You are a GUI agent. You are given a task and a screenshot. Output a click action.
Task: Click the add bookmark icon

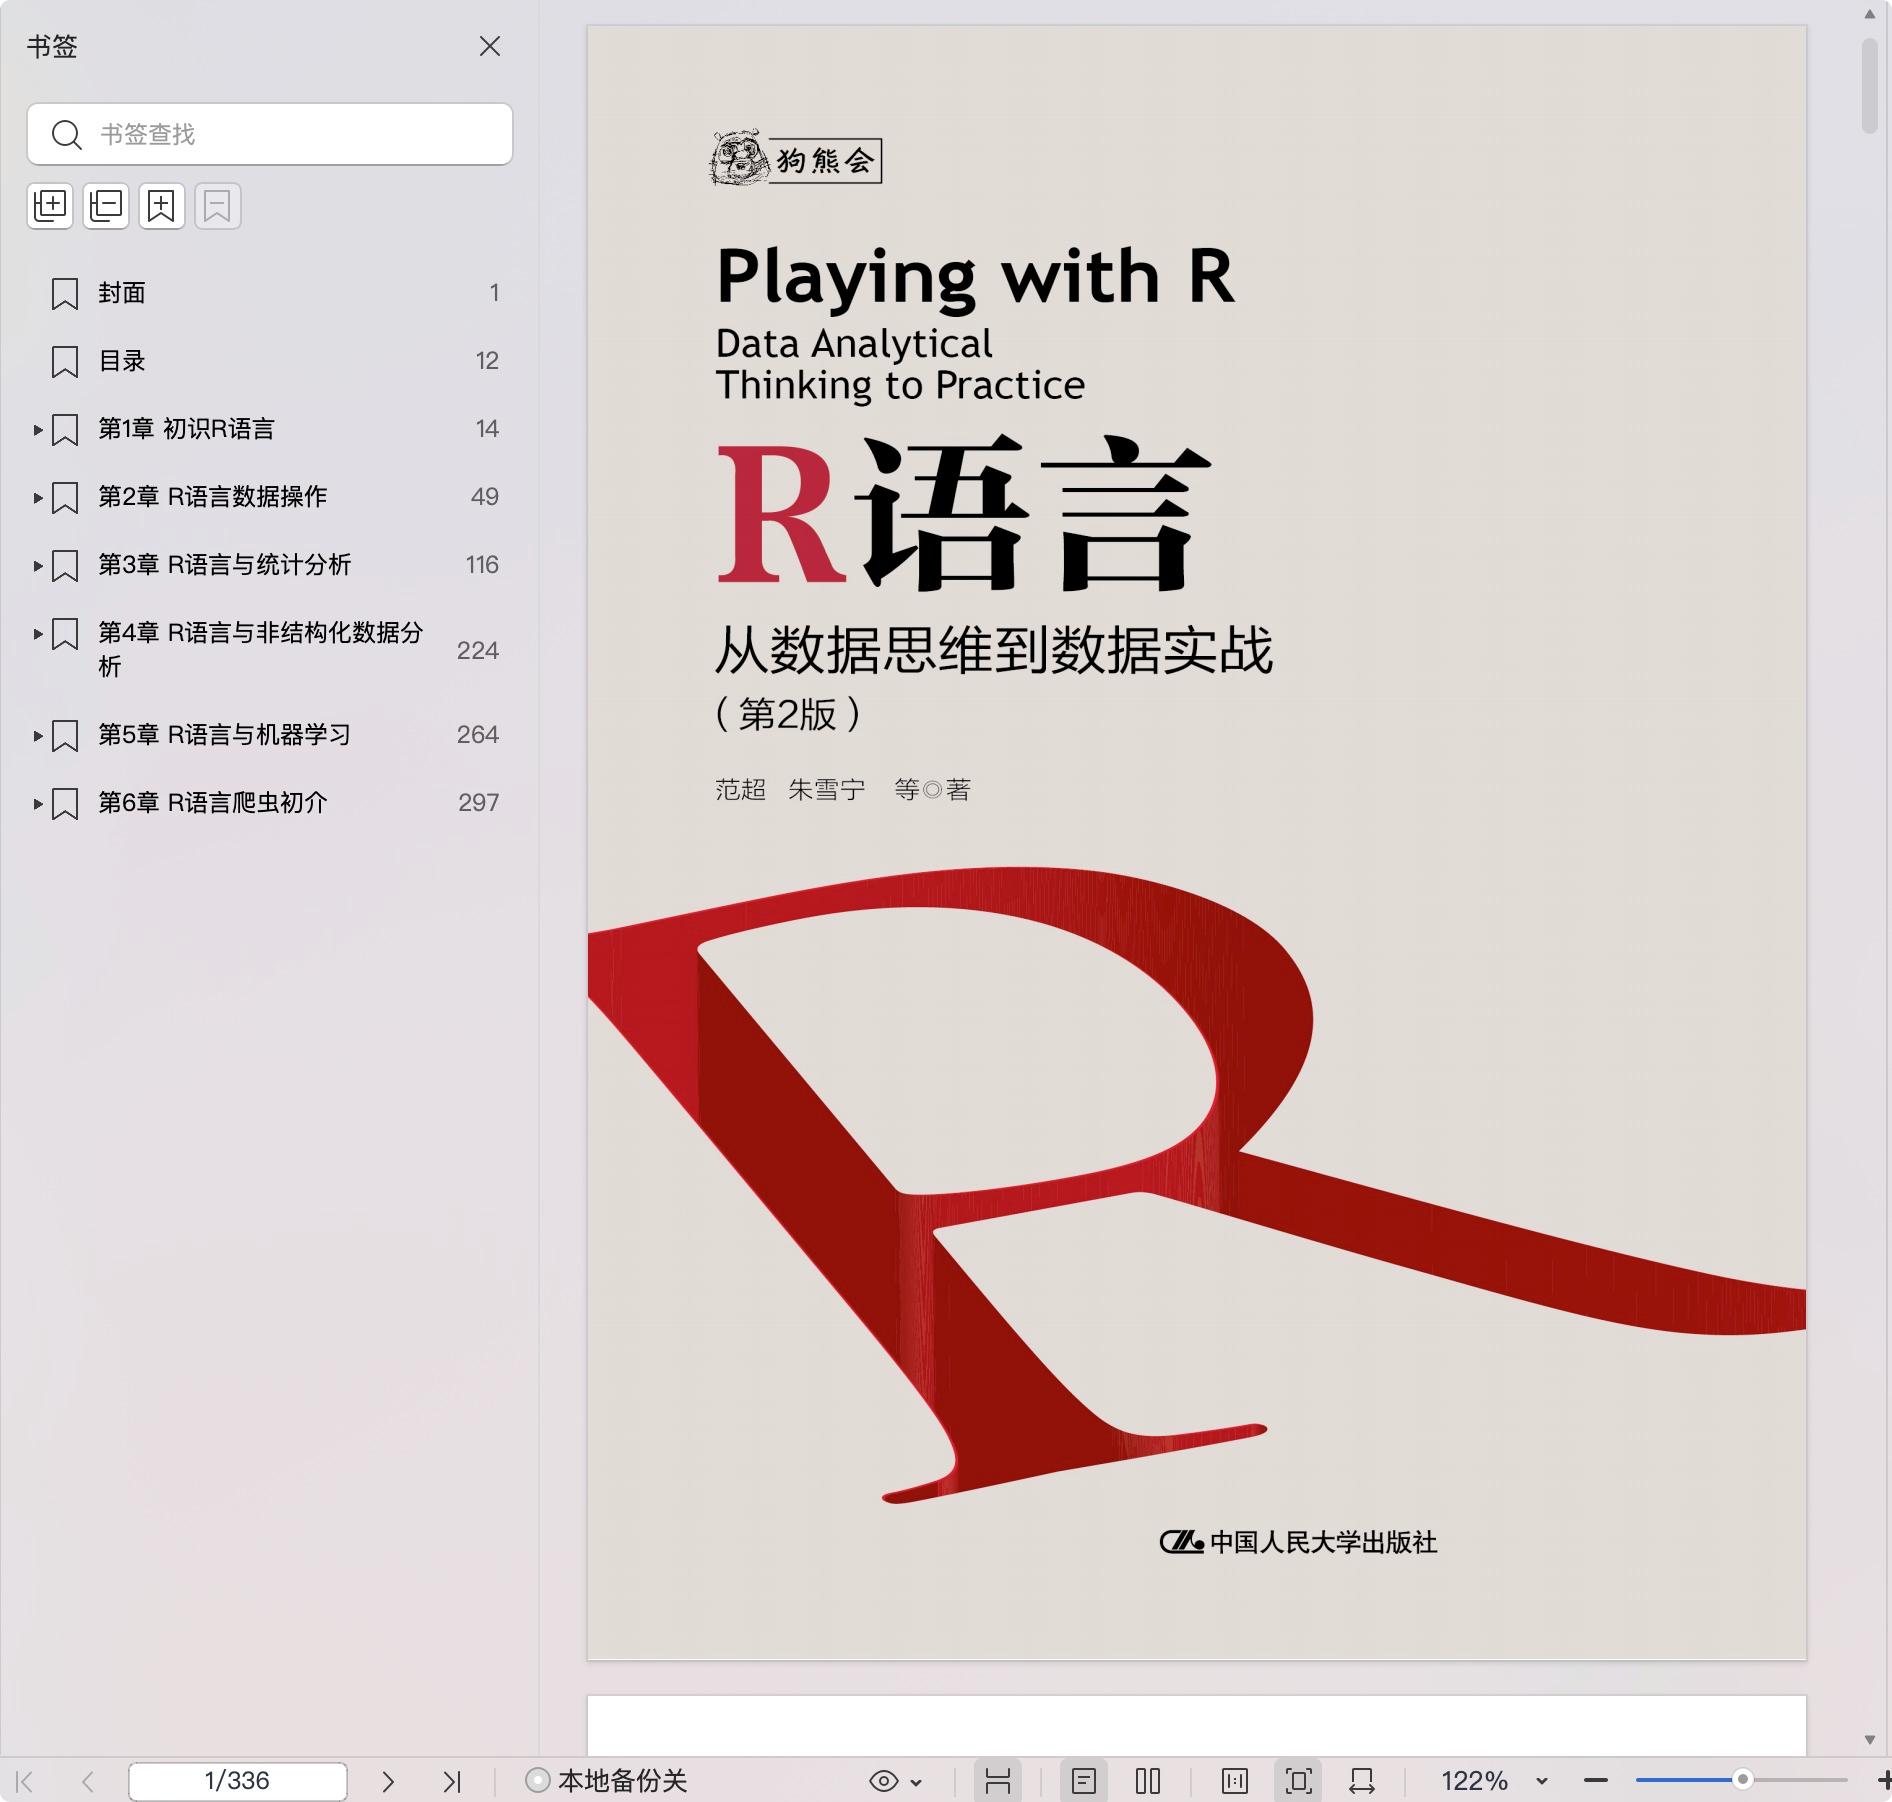coord(162,206)
